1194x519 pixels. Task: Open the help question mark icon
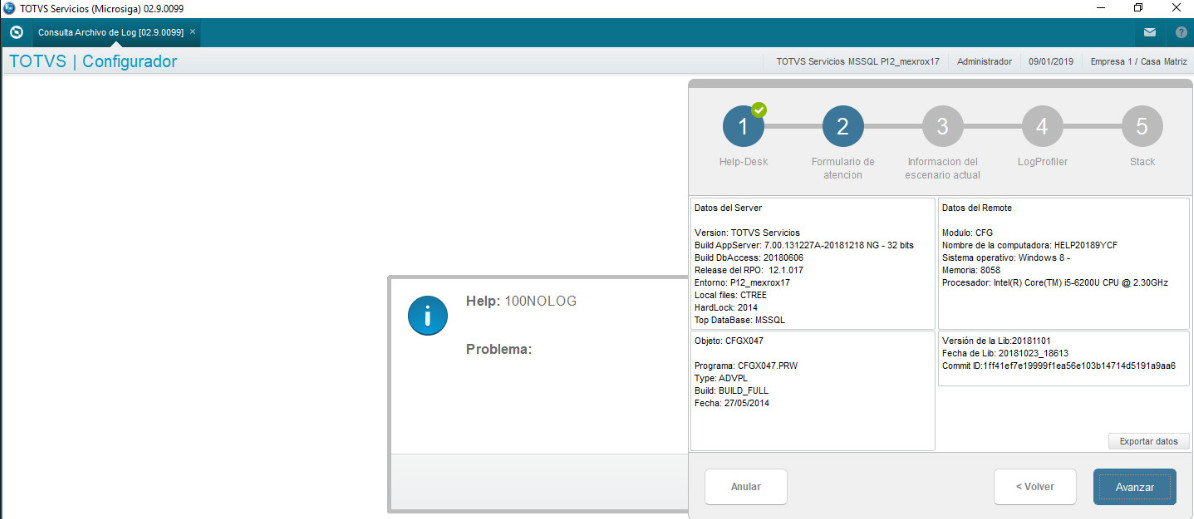point(1181,33)
